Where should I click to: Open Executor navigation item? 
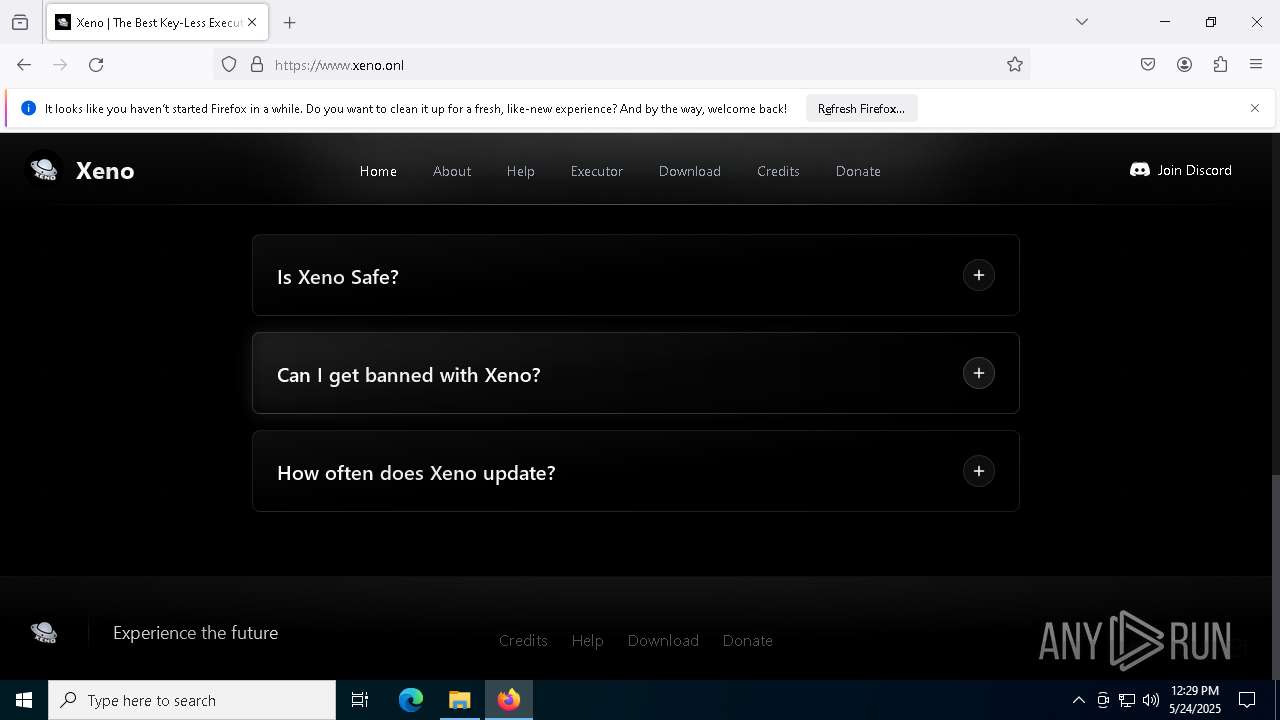point(597,171)
